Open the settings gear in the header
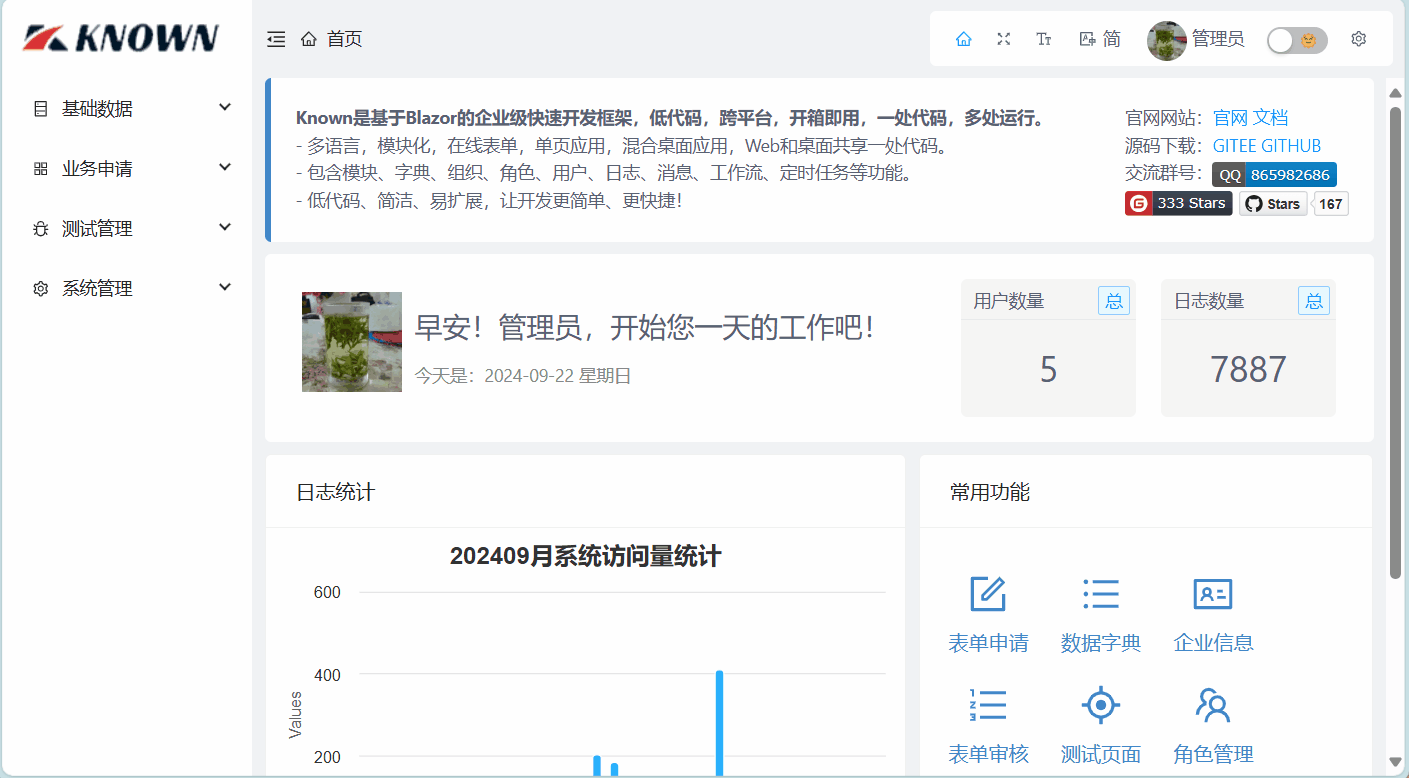1409x778 pixels. [1358, 39]
